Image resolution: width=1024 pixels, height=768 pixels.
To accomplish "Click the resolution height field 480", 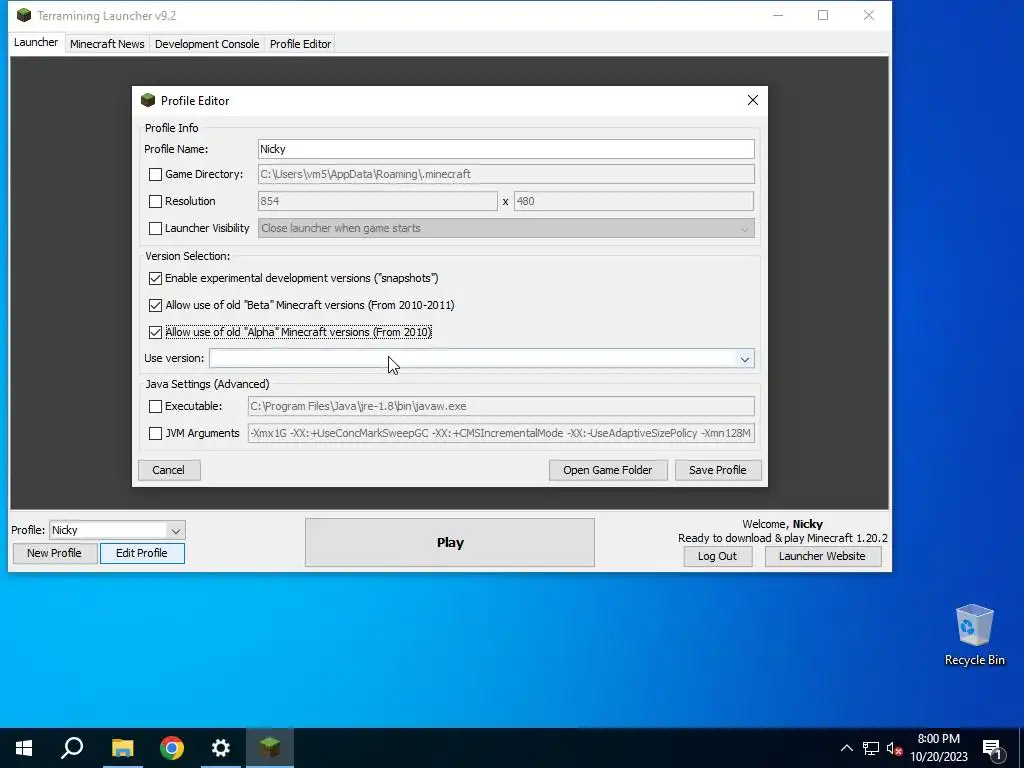I will [633, 201].
